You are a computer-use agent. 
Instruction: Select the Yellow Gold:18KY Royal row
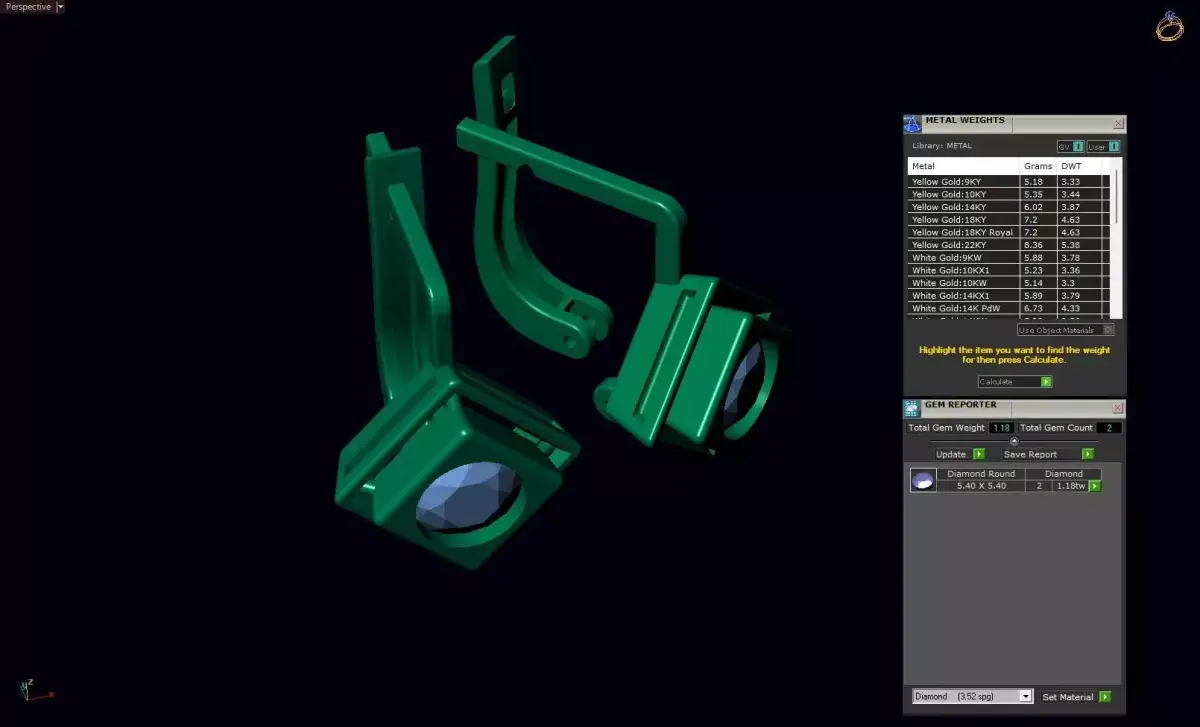pyautogui.click(x=960, y=232)
